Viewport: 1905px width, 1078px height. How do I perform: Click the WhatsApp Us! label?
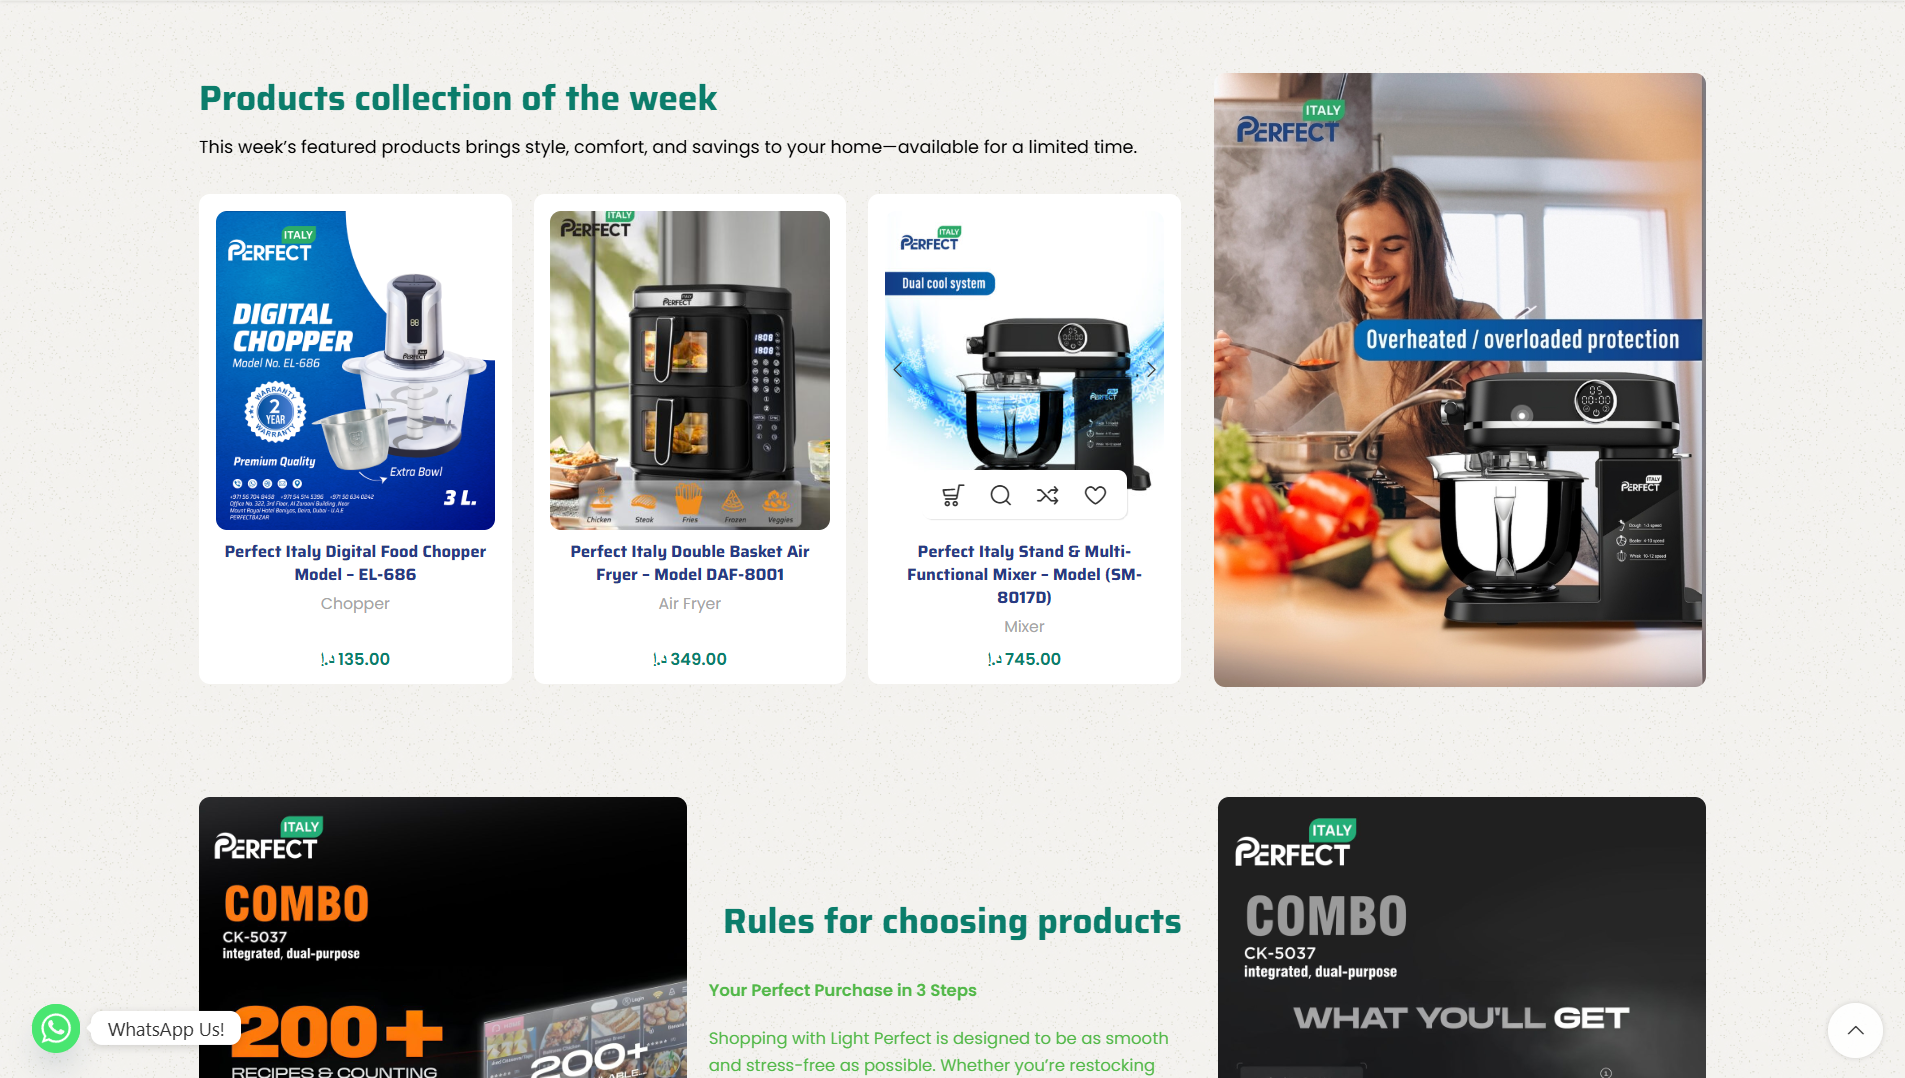[x=166, y=1029]
